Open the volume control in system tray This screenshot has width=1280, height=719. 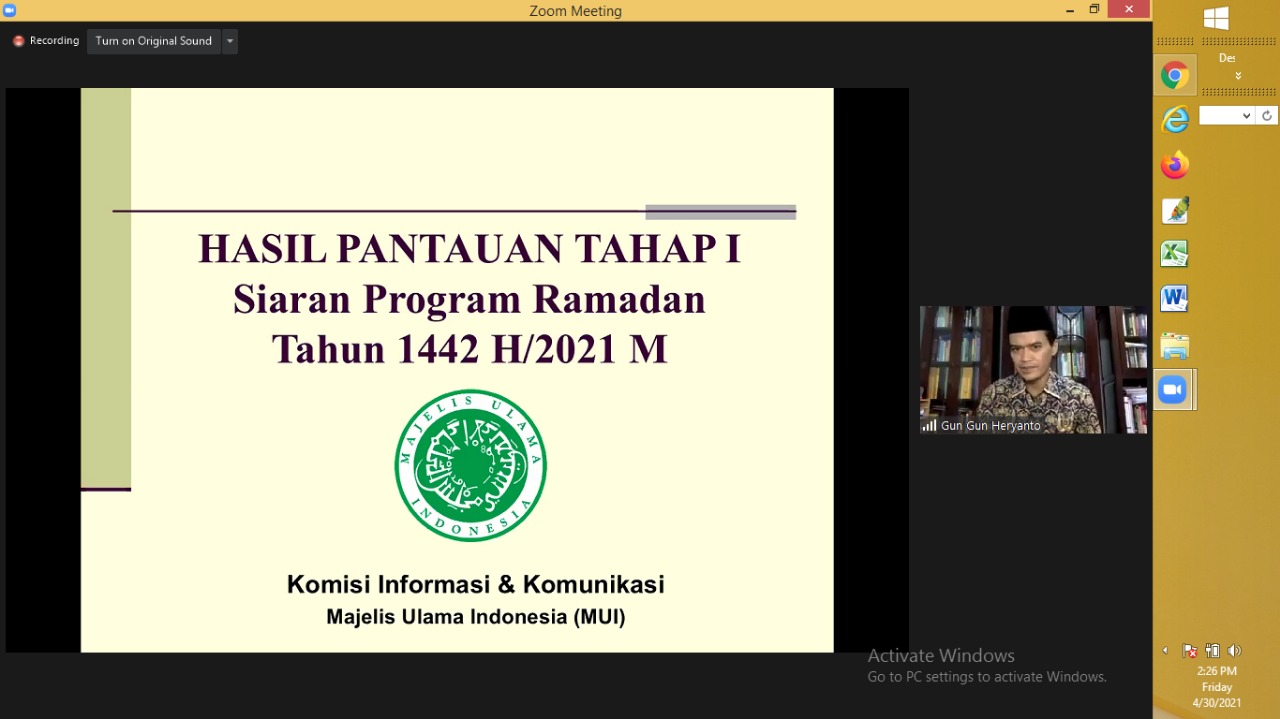click(x=1234, y=651)
